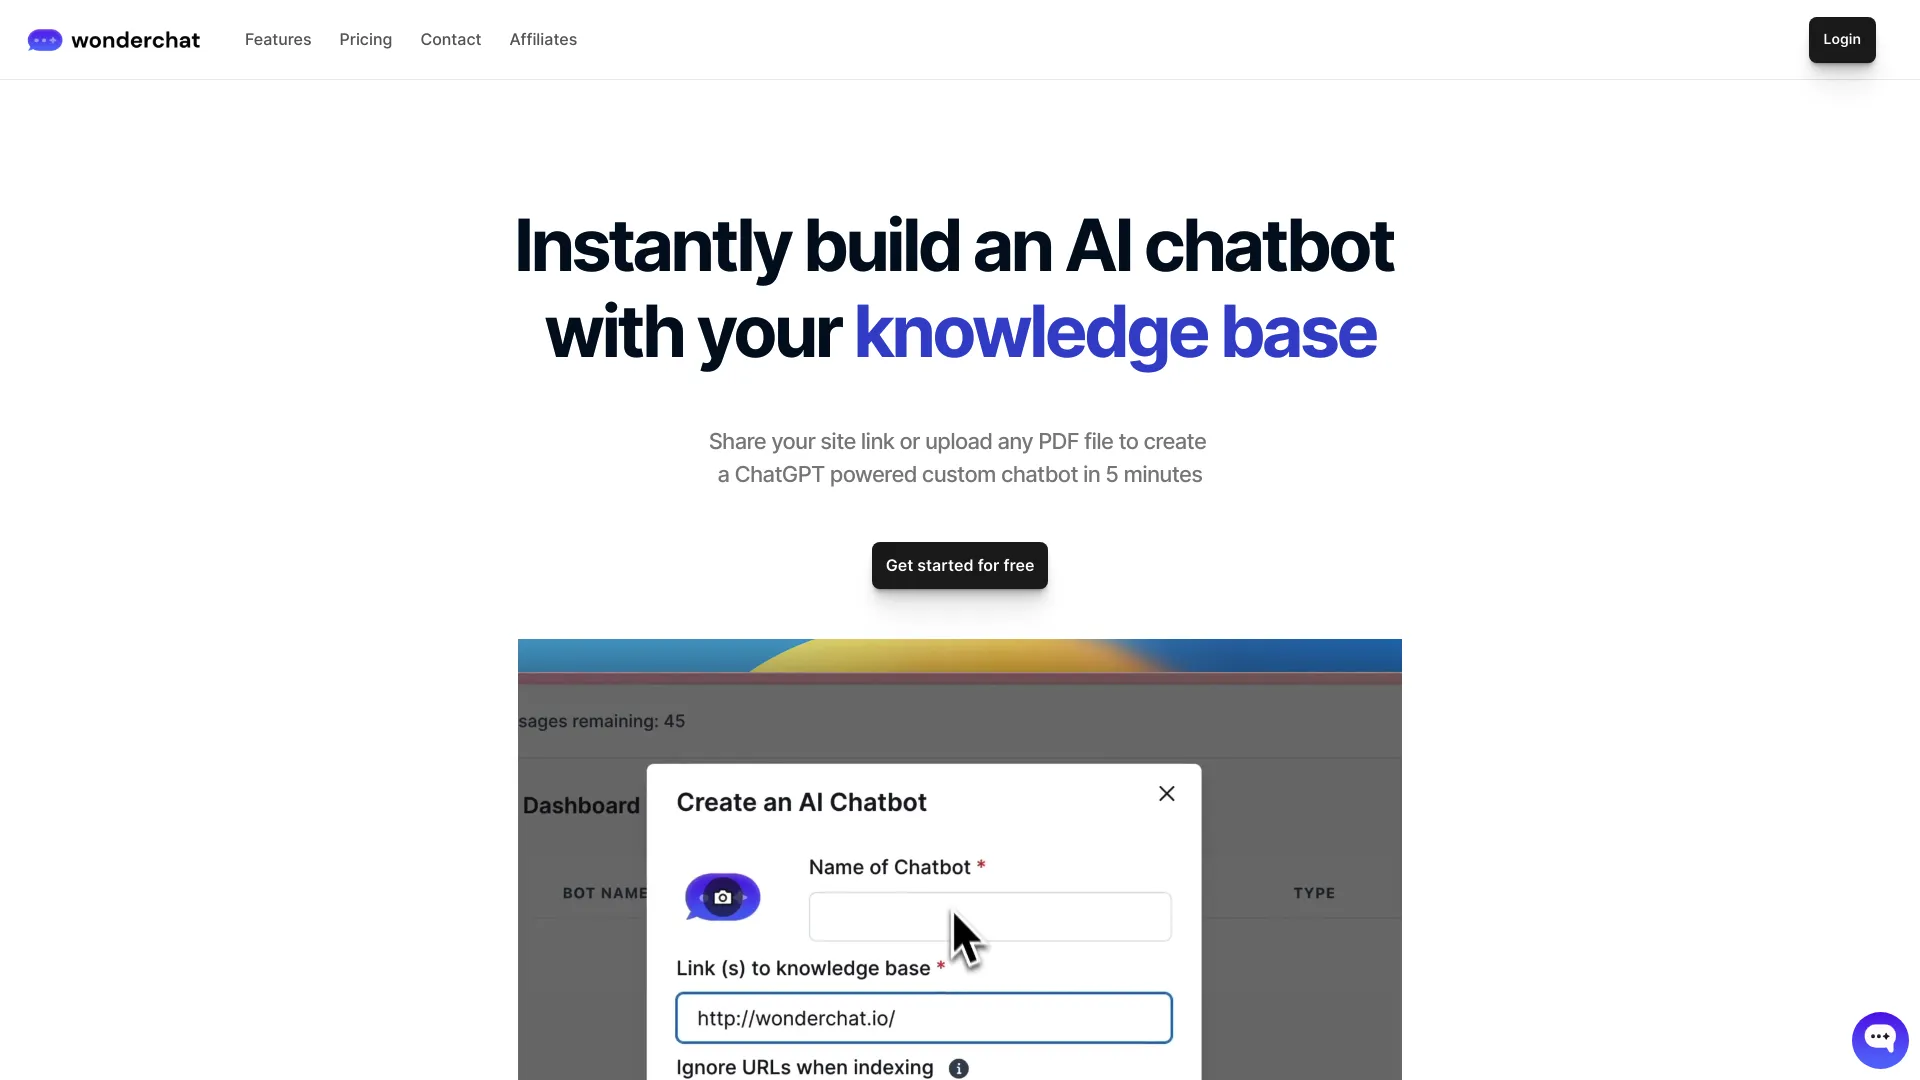Screen dimensions: 1920x1080
Task: Click the Wonderchat brand logo top left
Action: tap(113, 38)
